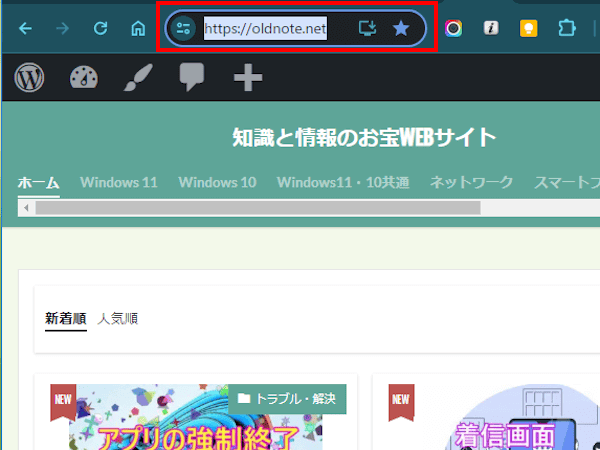Open the colorful lens extension icon
The height and width of the screenshot is (450, 600).
pos(453,28)
